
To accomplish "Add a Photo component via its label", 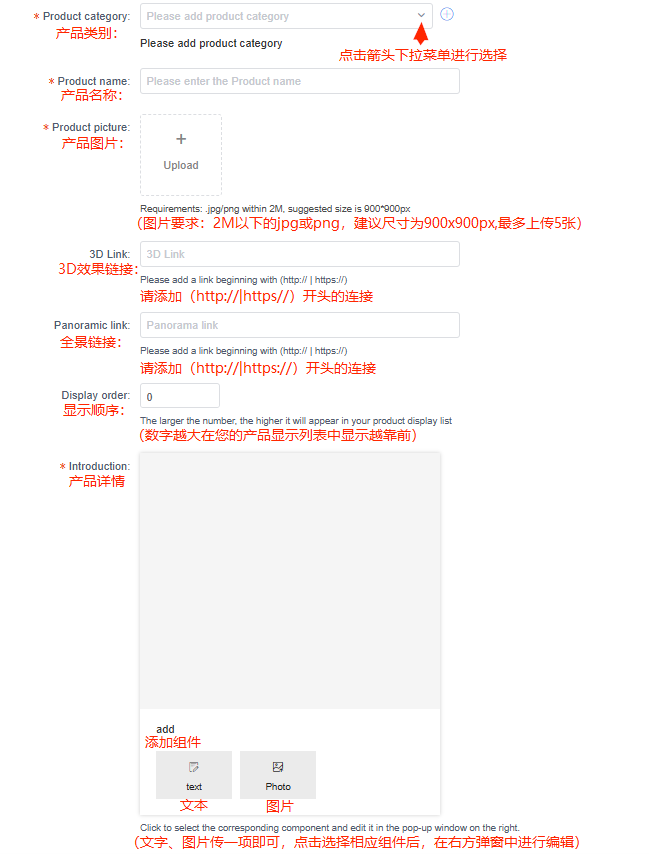I will (278, 787).
